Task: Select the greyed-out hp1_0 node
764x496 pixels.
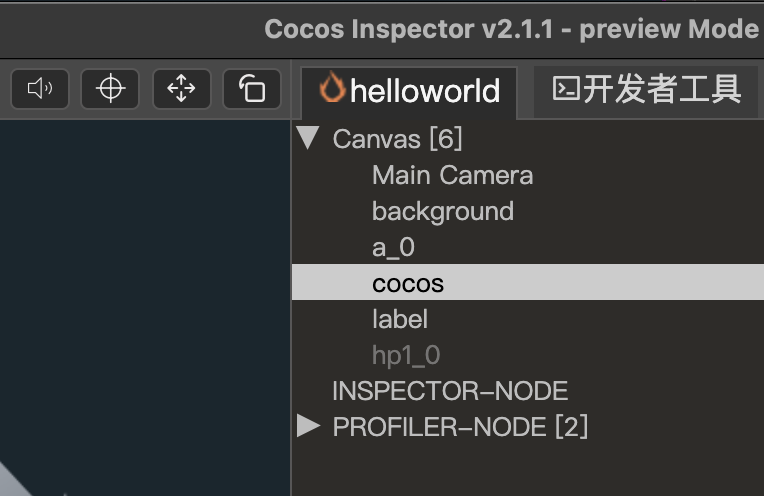Action: (405, 355)
